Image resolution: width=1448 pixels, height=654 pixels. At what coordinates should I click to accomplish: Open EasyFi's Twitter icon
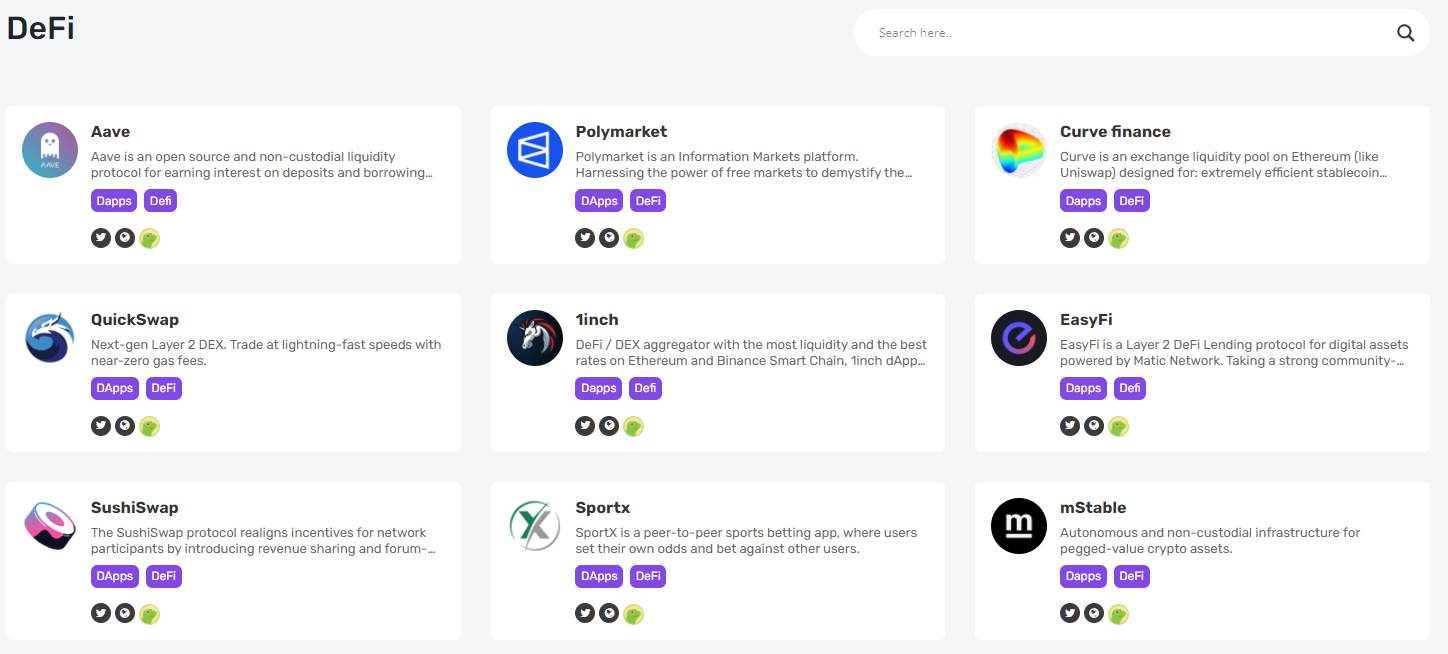pyautogui.click(x=1070, y=426)
